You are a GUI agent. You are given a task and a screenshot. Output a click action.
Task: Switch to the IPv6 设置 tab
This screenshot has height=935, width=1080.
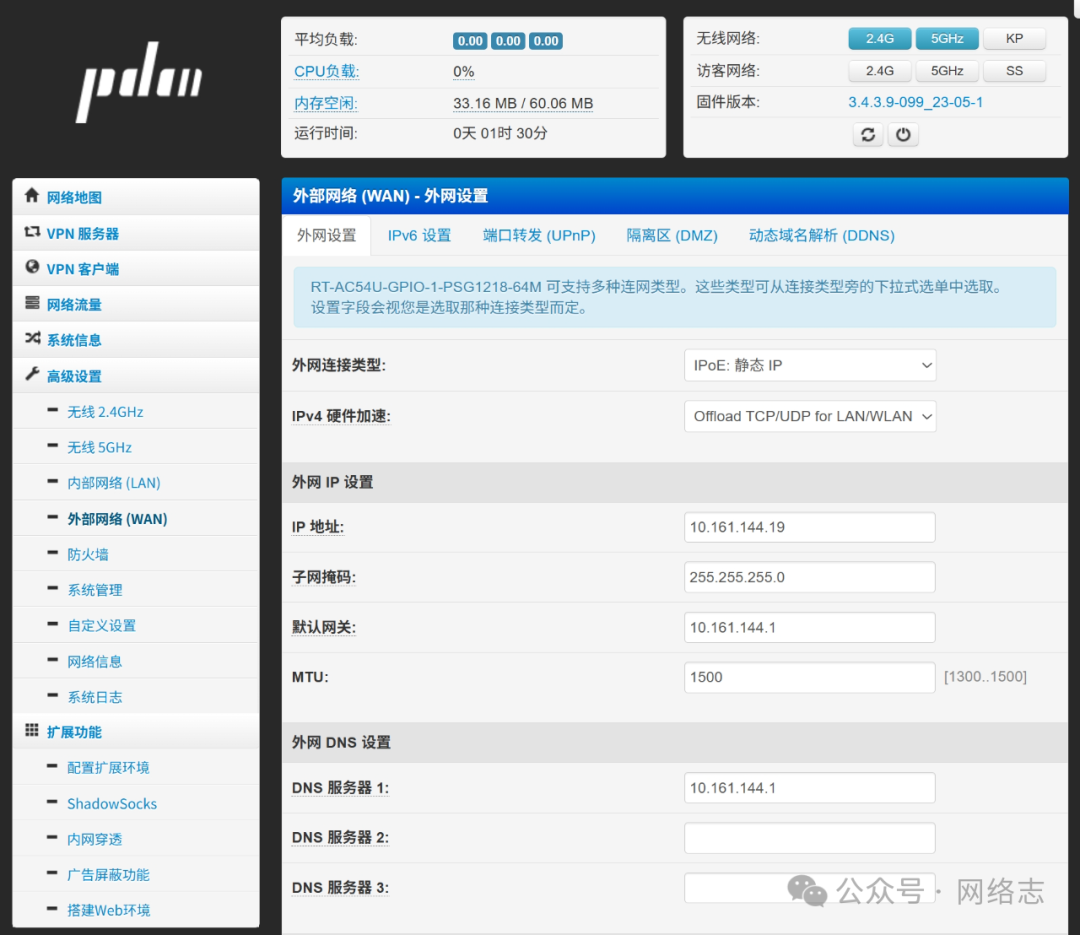[x=419, y=236]
